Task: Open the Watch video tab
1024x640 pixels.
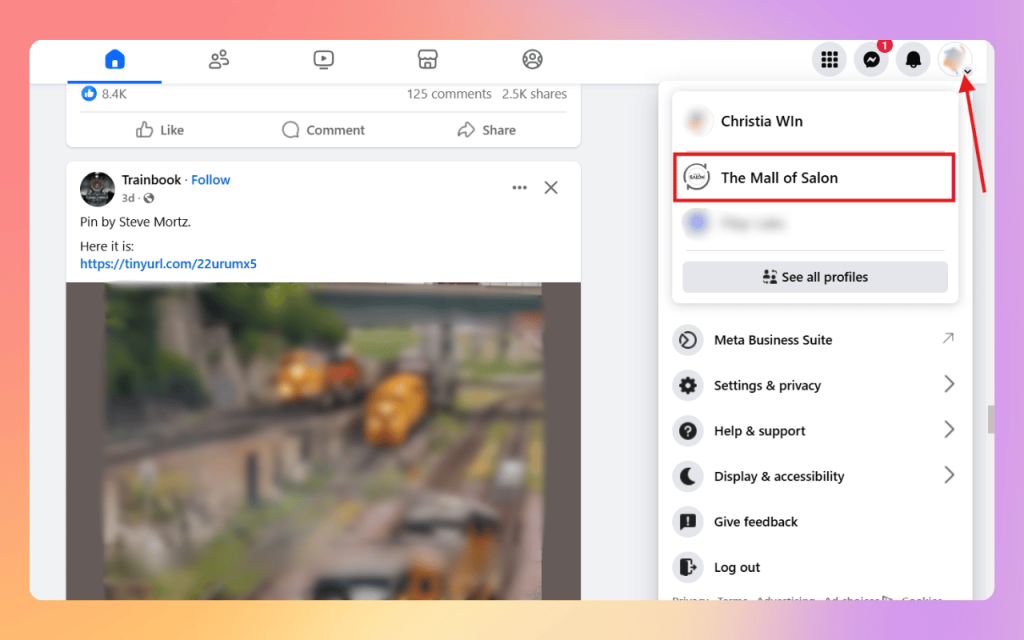Action: click(323, 59)
